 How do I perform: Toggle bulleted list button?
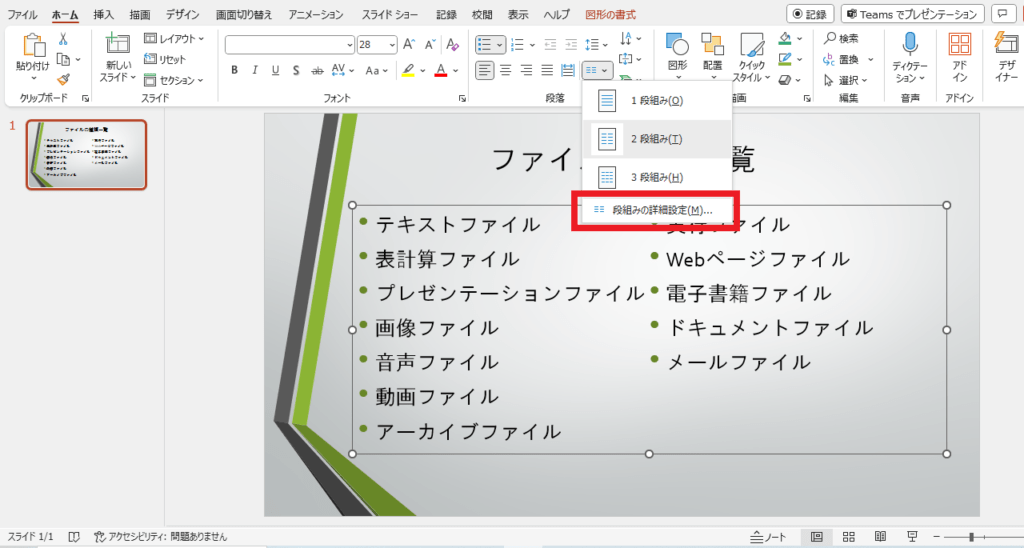484,44
